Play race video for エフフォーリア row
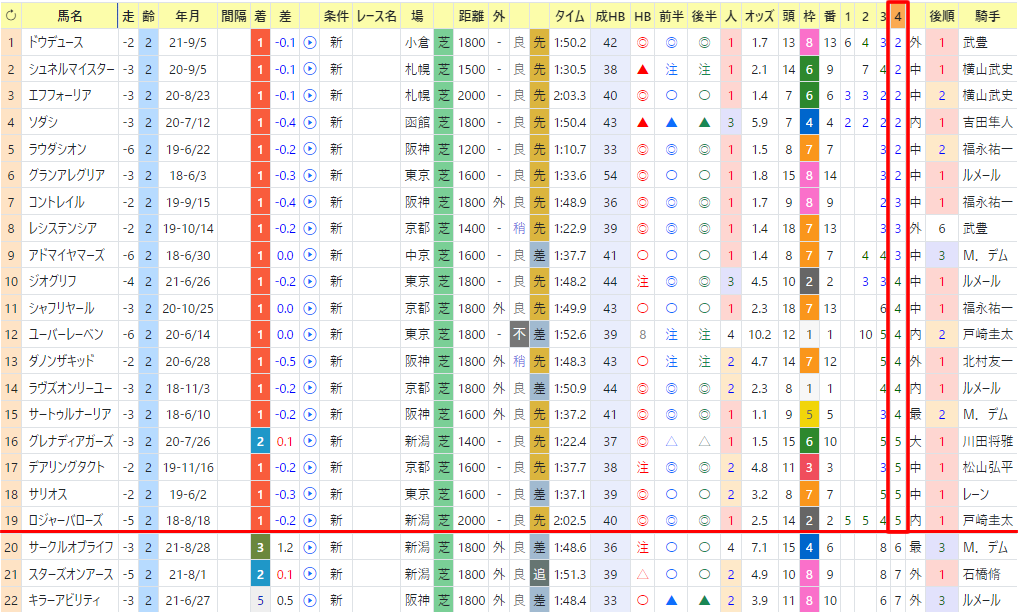 point(310,95)
